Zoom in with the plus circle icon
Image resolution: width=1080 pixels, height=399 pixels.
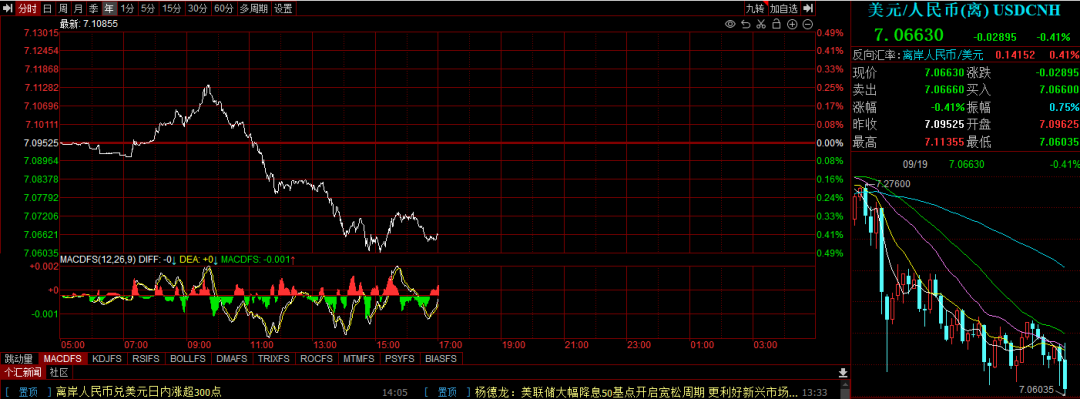click(x=792, y=24)
